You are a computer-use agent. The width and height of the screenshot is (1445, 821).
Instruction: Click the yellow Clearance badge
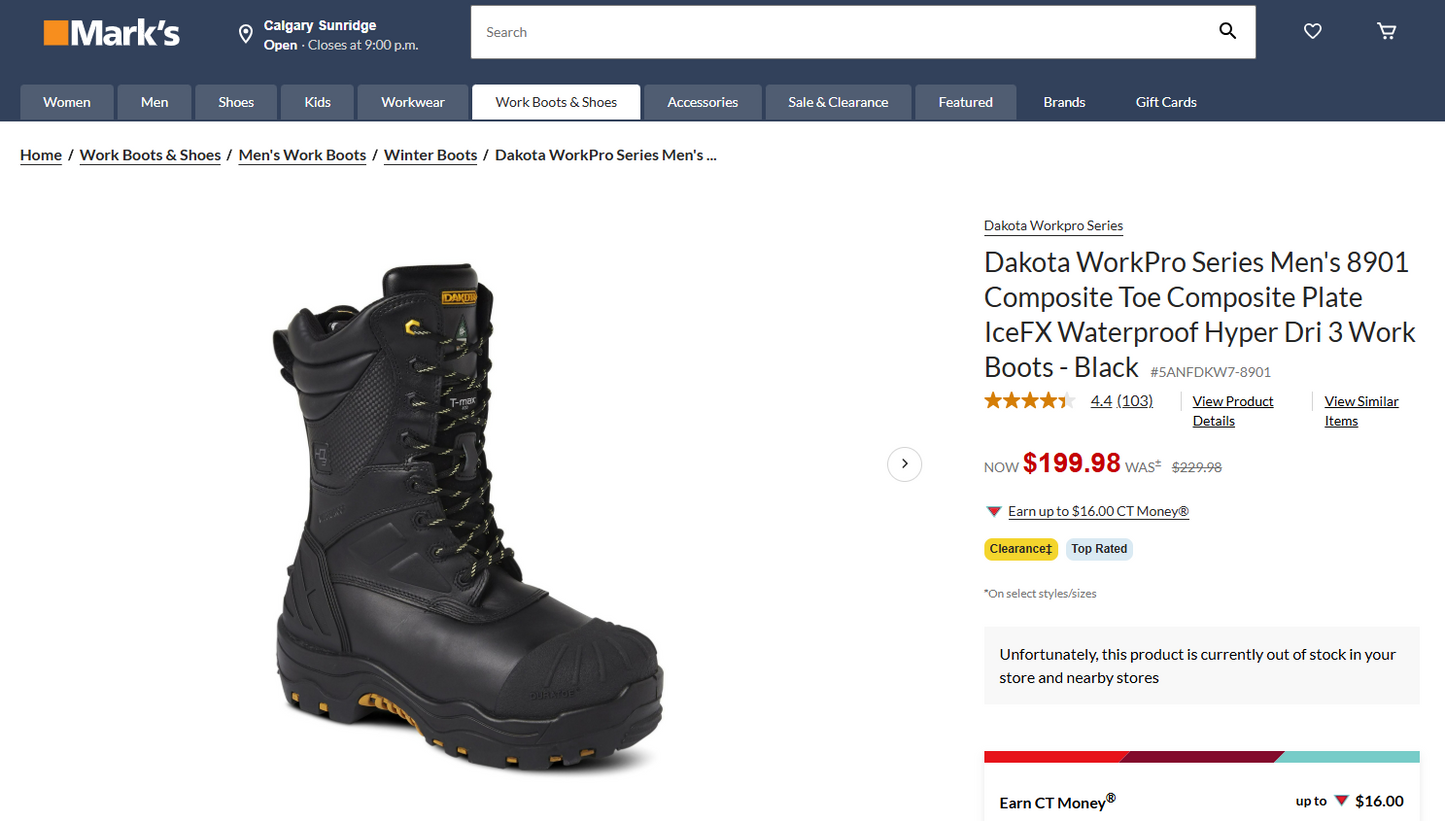1020,549
